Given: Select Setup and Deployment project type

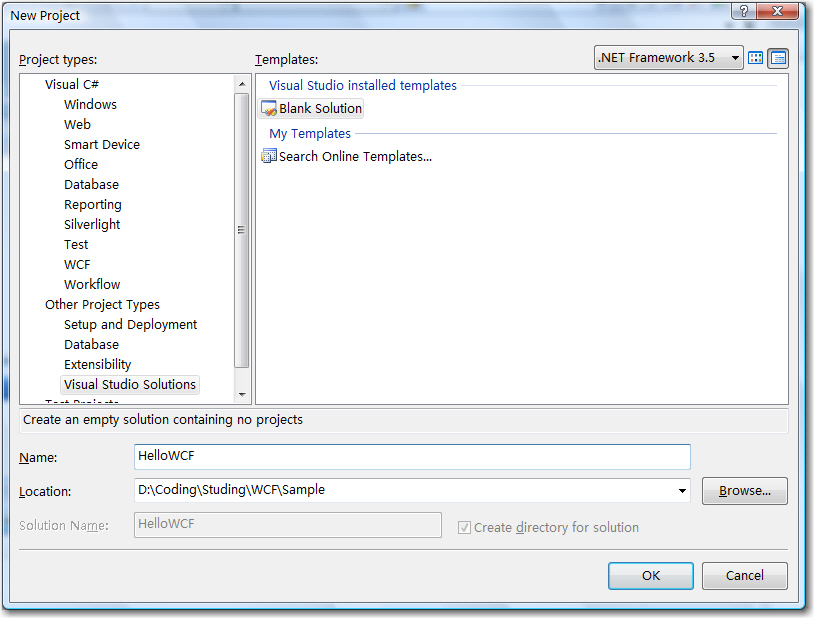Looking at the screenshot, I should pos(130,325).
